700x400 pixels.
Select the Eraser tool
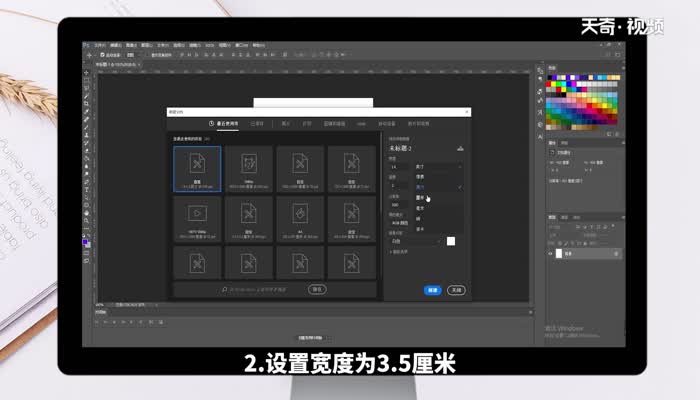tap(86, 150)
